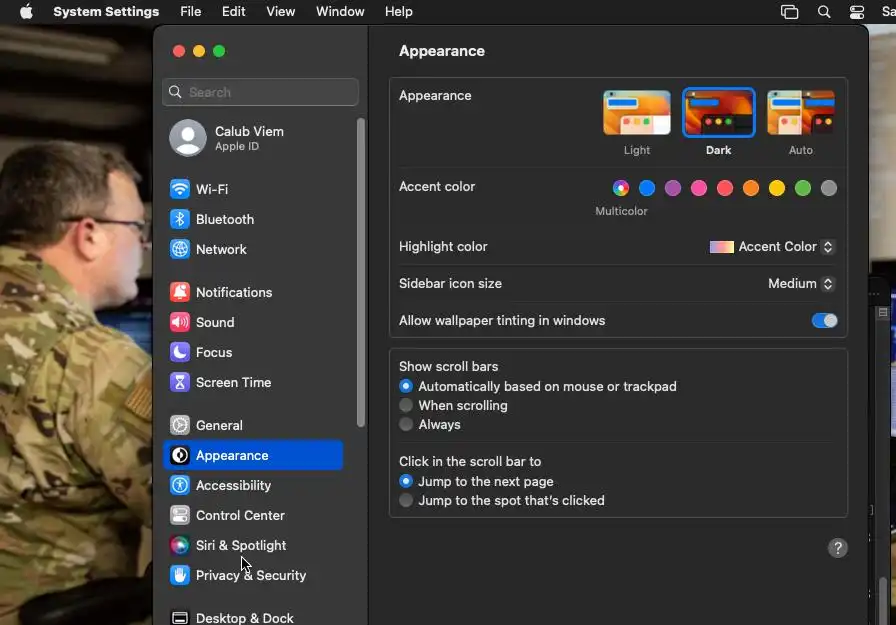Click the Siri & Spotlight icon
Image resolution: width=896 pixels, height=625 pixels.
tap(179, 546)
